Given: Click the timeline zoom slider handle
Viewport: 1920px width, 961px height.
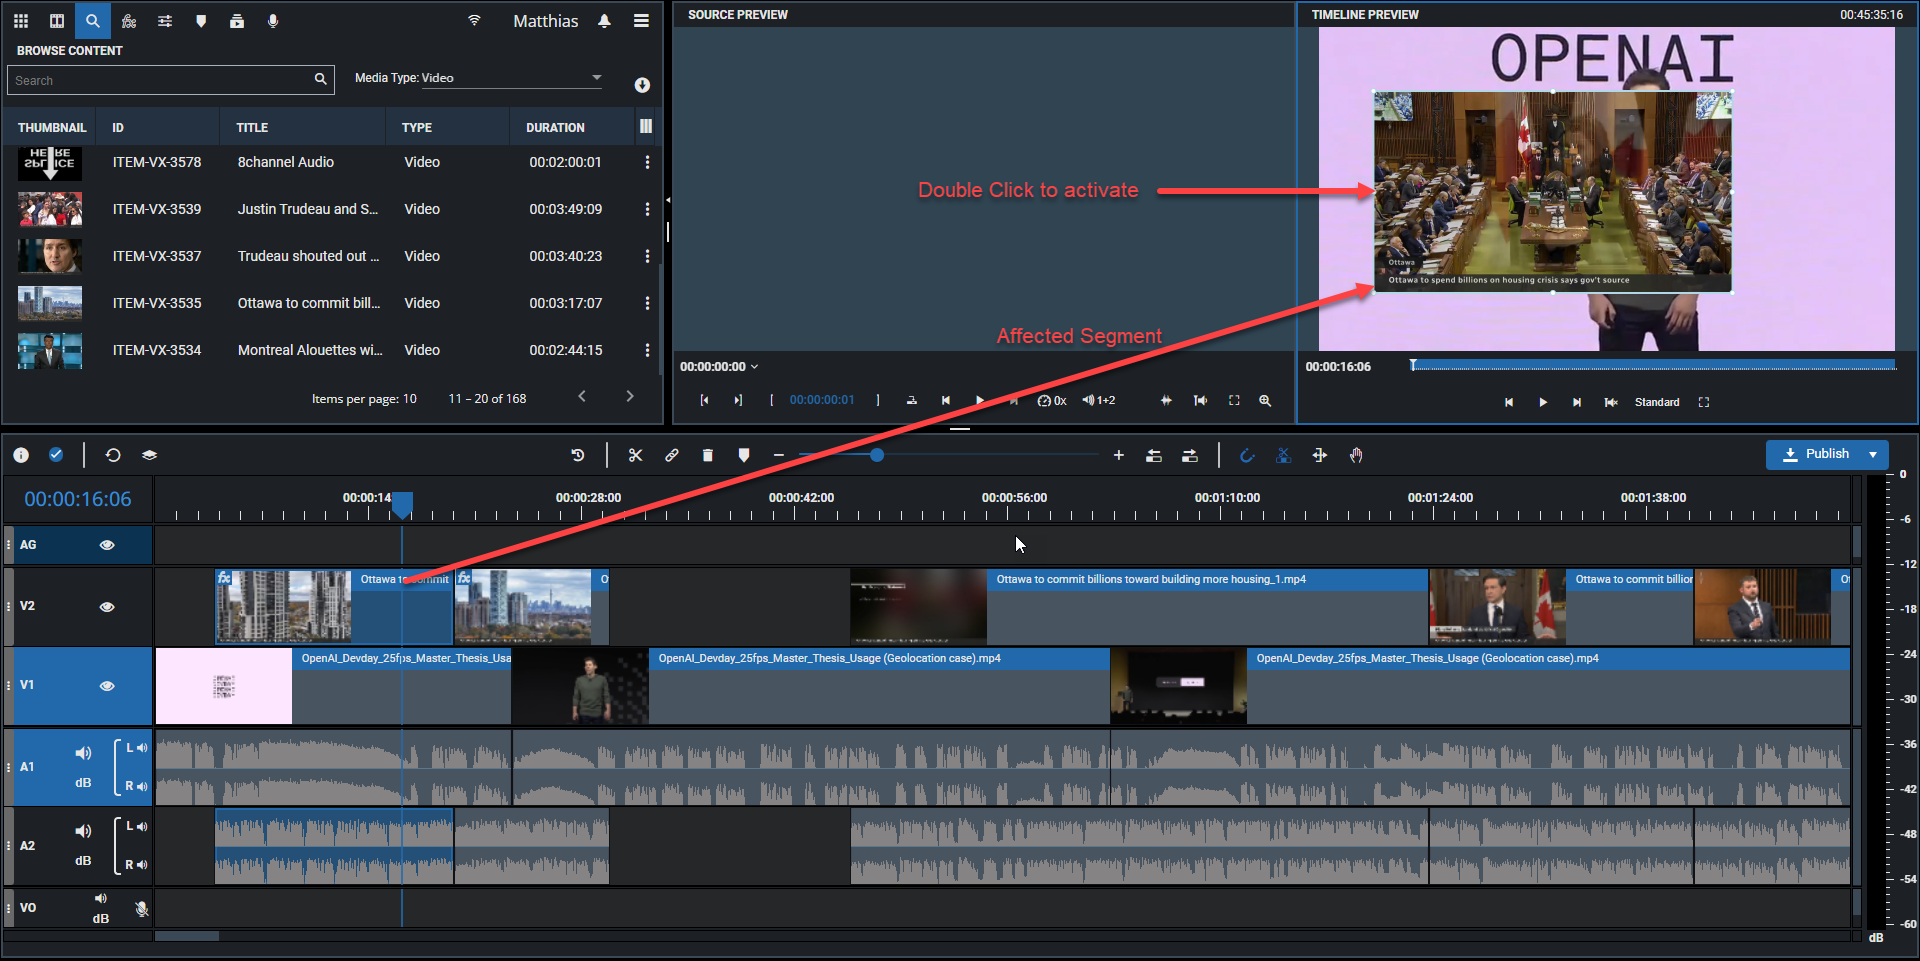Looking at the screenshot, I should [x=877, y=455].
